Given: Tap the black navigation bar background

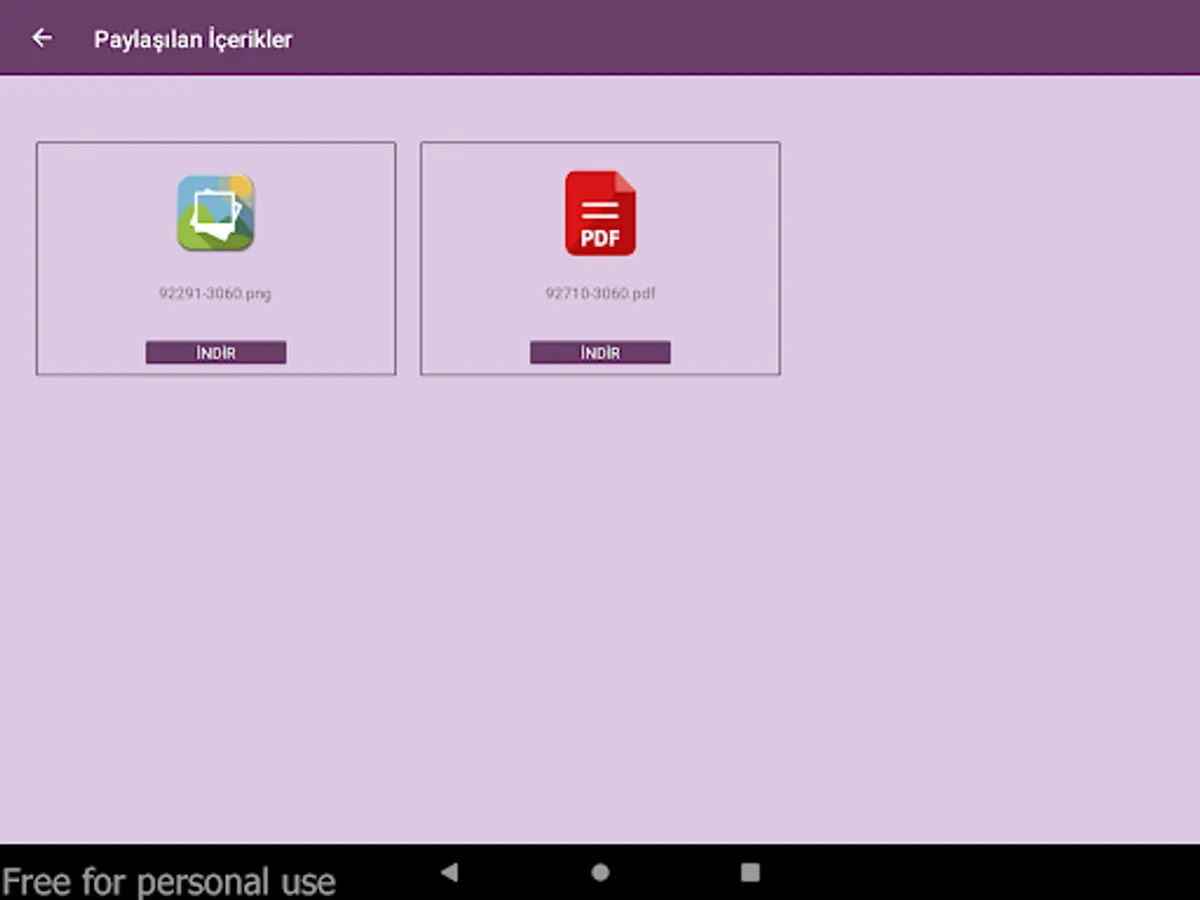Looking at the screenshot, I should tap(950, 872).
